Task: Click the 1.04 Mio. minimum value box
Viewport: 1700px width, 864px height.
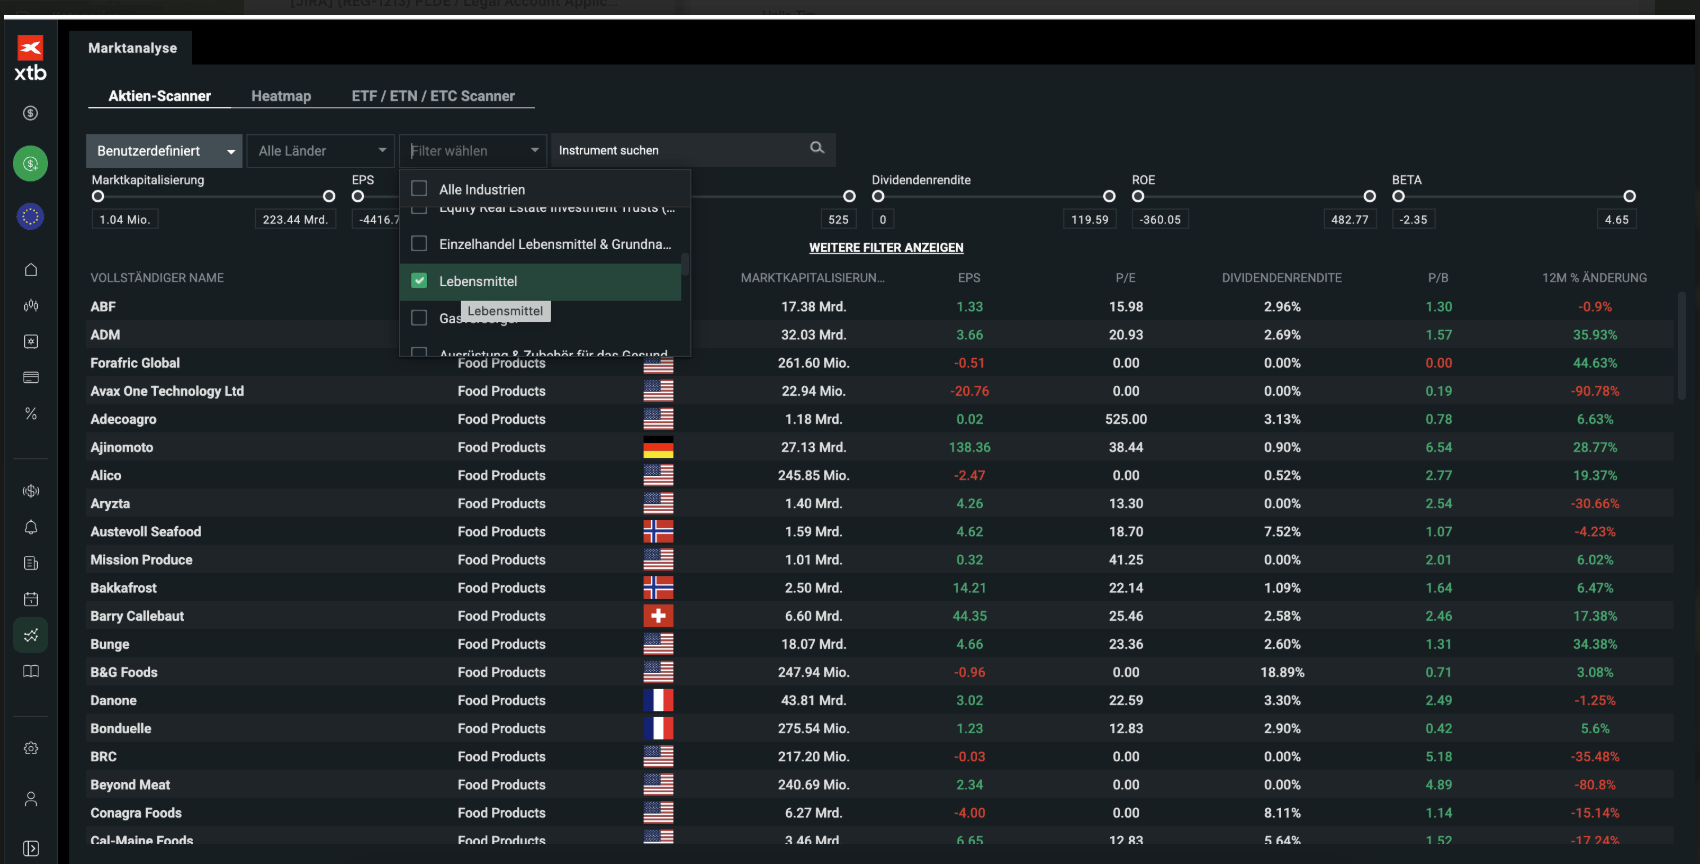Action: [x=125, y=220]
